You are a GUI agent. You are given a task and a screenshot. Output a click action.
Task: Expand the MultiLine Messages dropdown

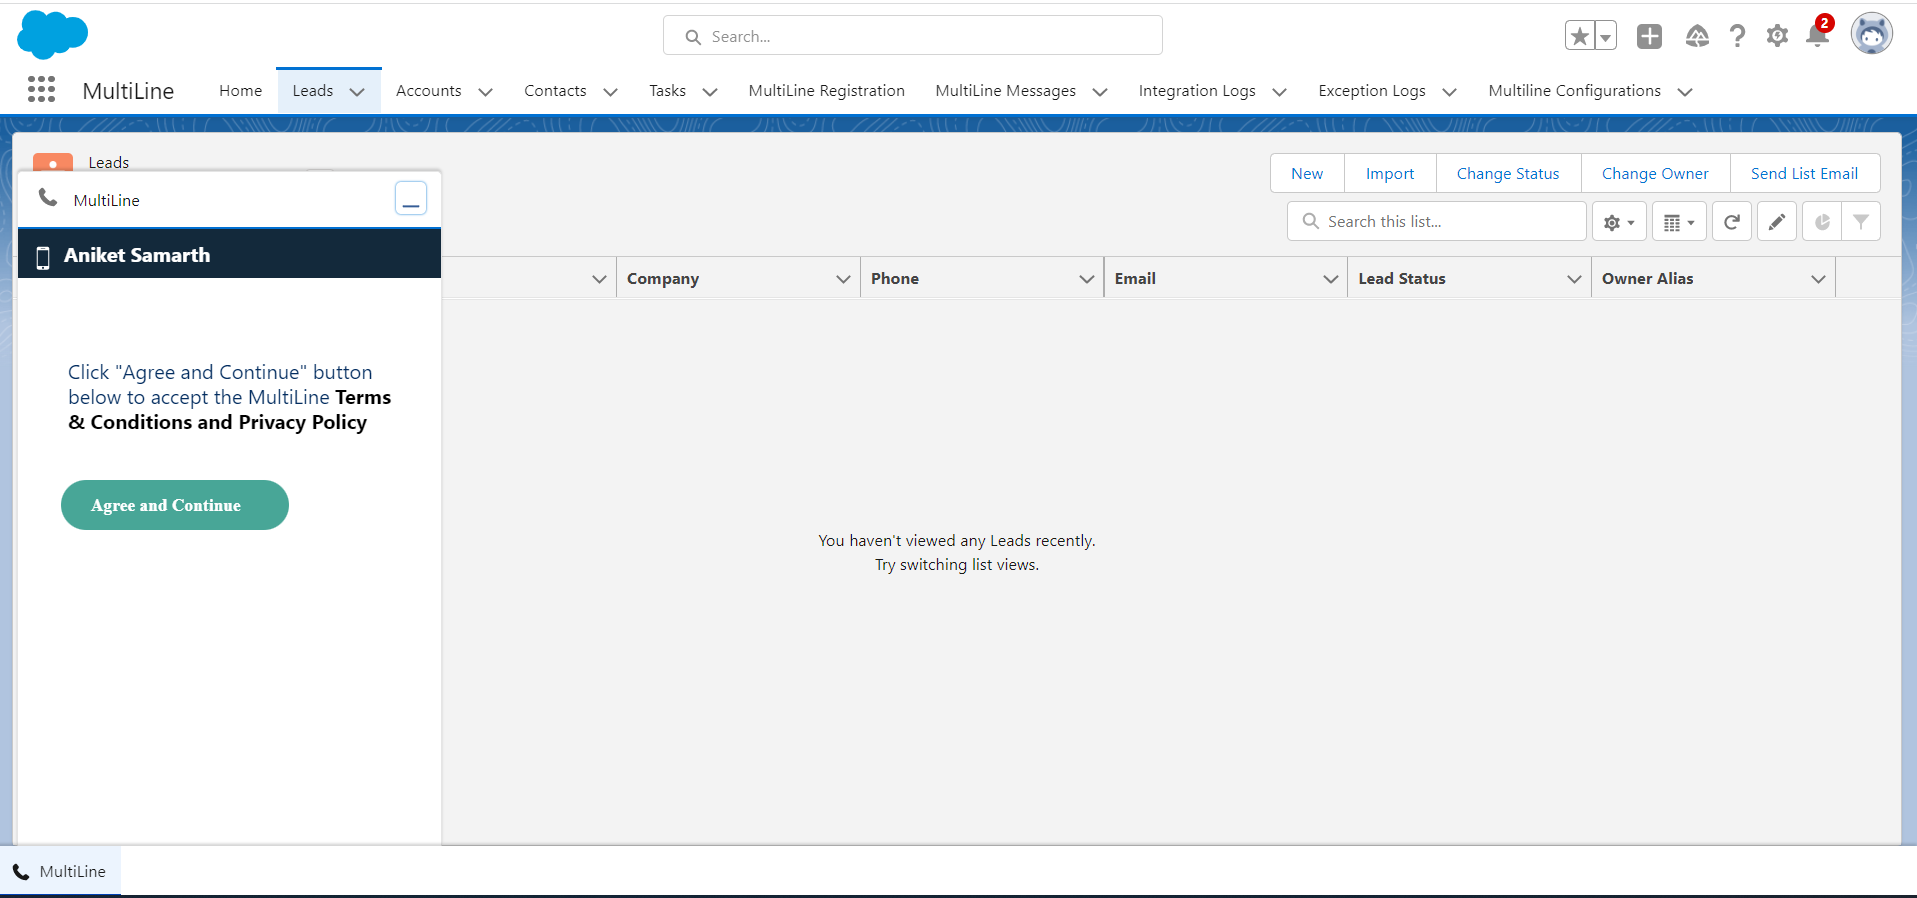click(x=1100, y=92)
